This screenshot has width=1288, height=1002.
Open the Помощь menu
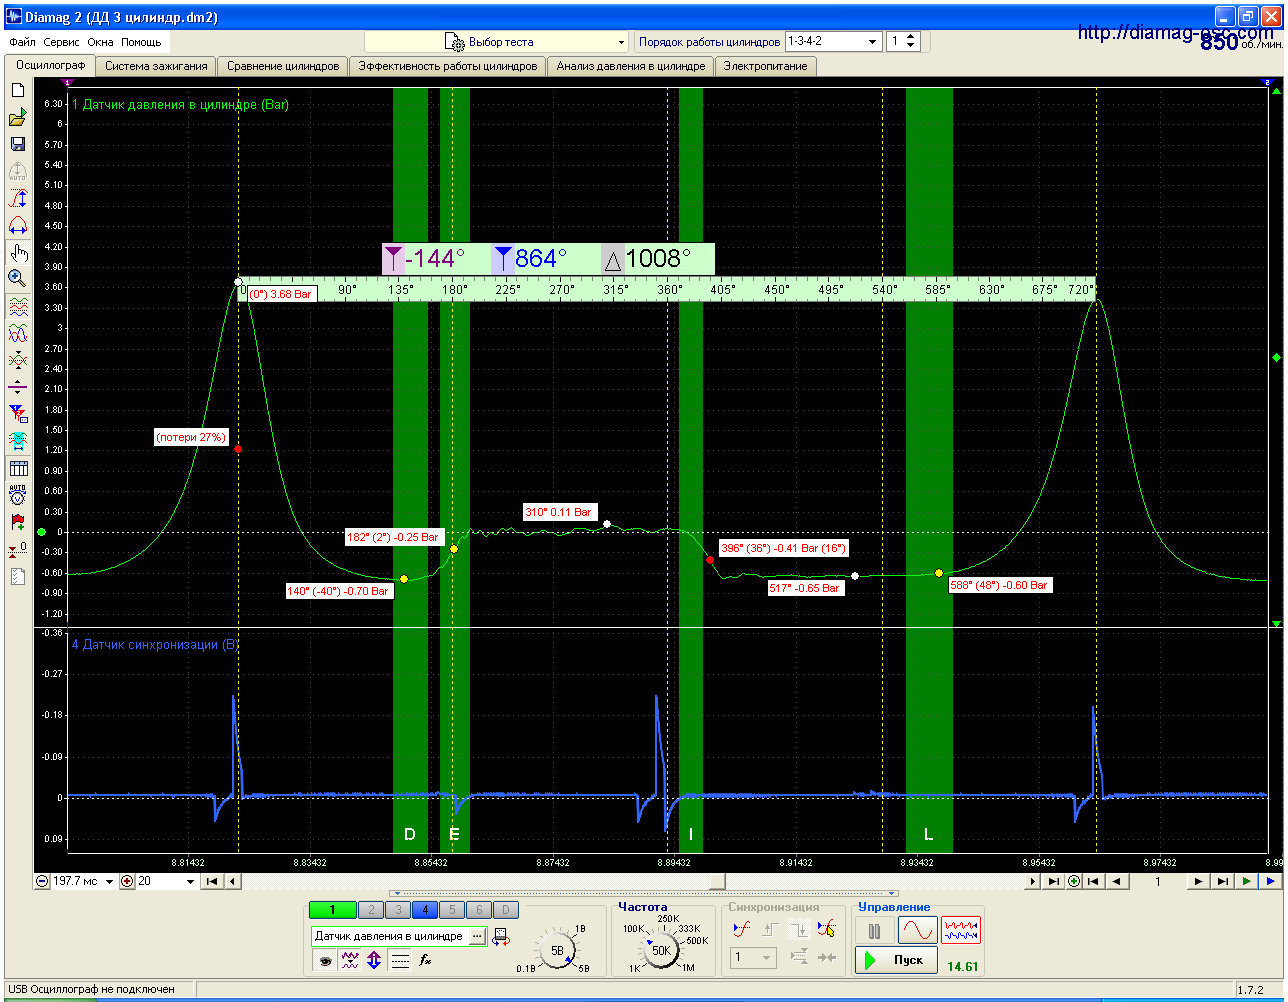(x=141, y=42)
